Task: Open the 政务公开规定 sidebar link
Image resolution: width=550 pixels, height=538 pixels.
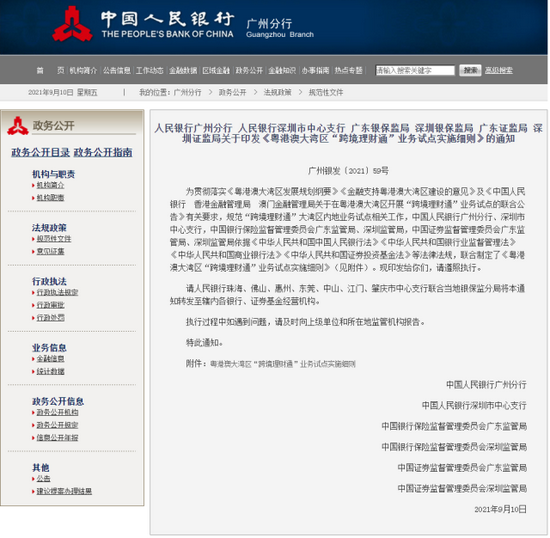Action: pos(57,425)
